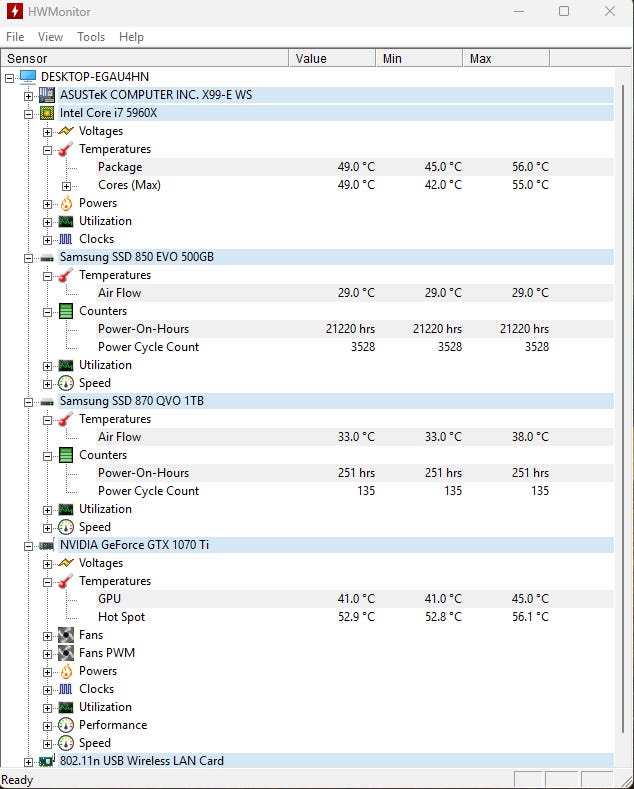Select Power-On-Hours row of Samsung 850 EVO

(143, 329)
